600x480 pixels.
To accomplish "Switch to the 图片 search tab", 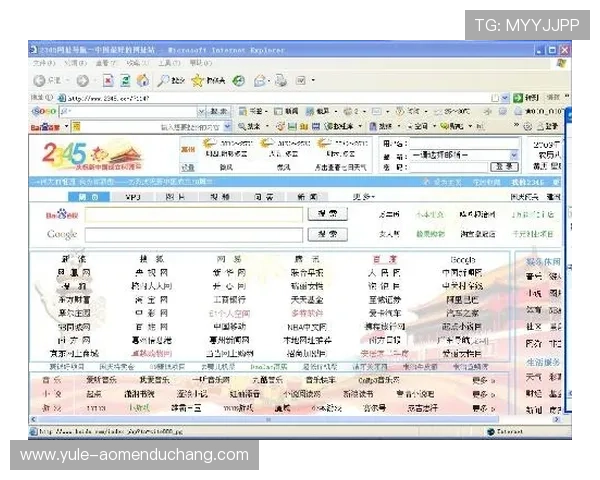I will [175, 197].
